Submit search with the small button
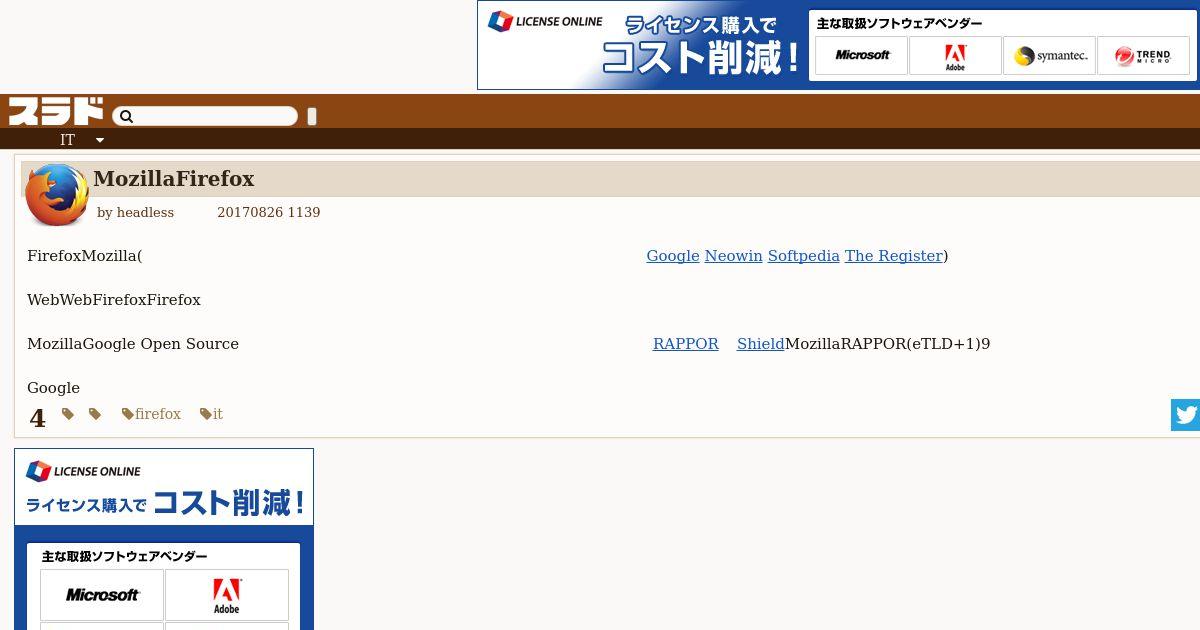The width and height of the screenshot is (1200, 630). 312,116
